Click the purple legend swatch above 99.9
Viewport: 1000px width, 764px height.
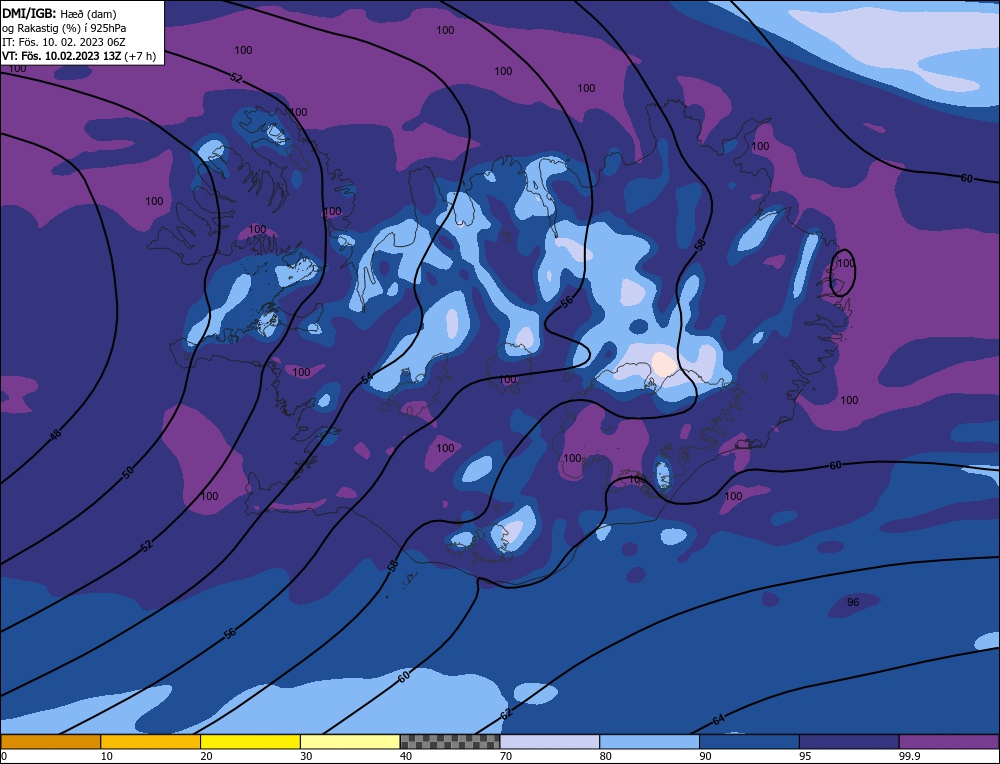(949, 742)
